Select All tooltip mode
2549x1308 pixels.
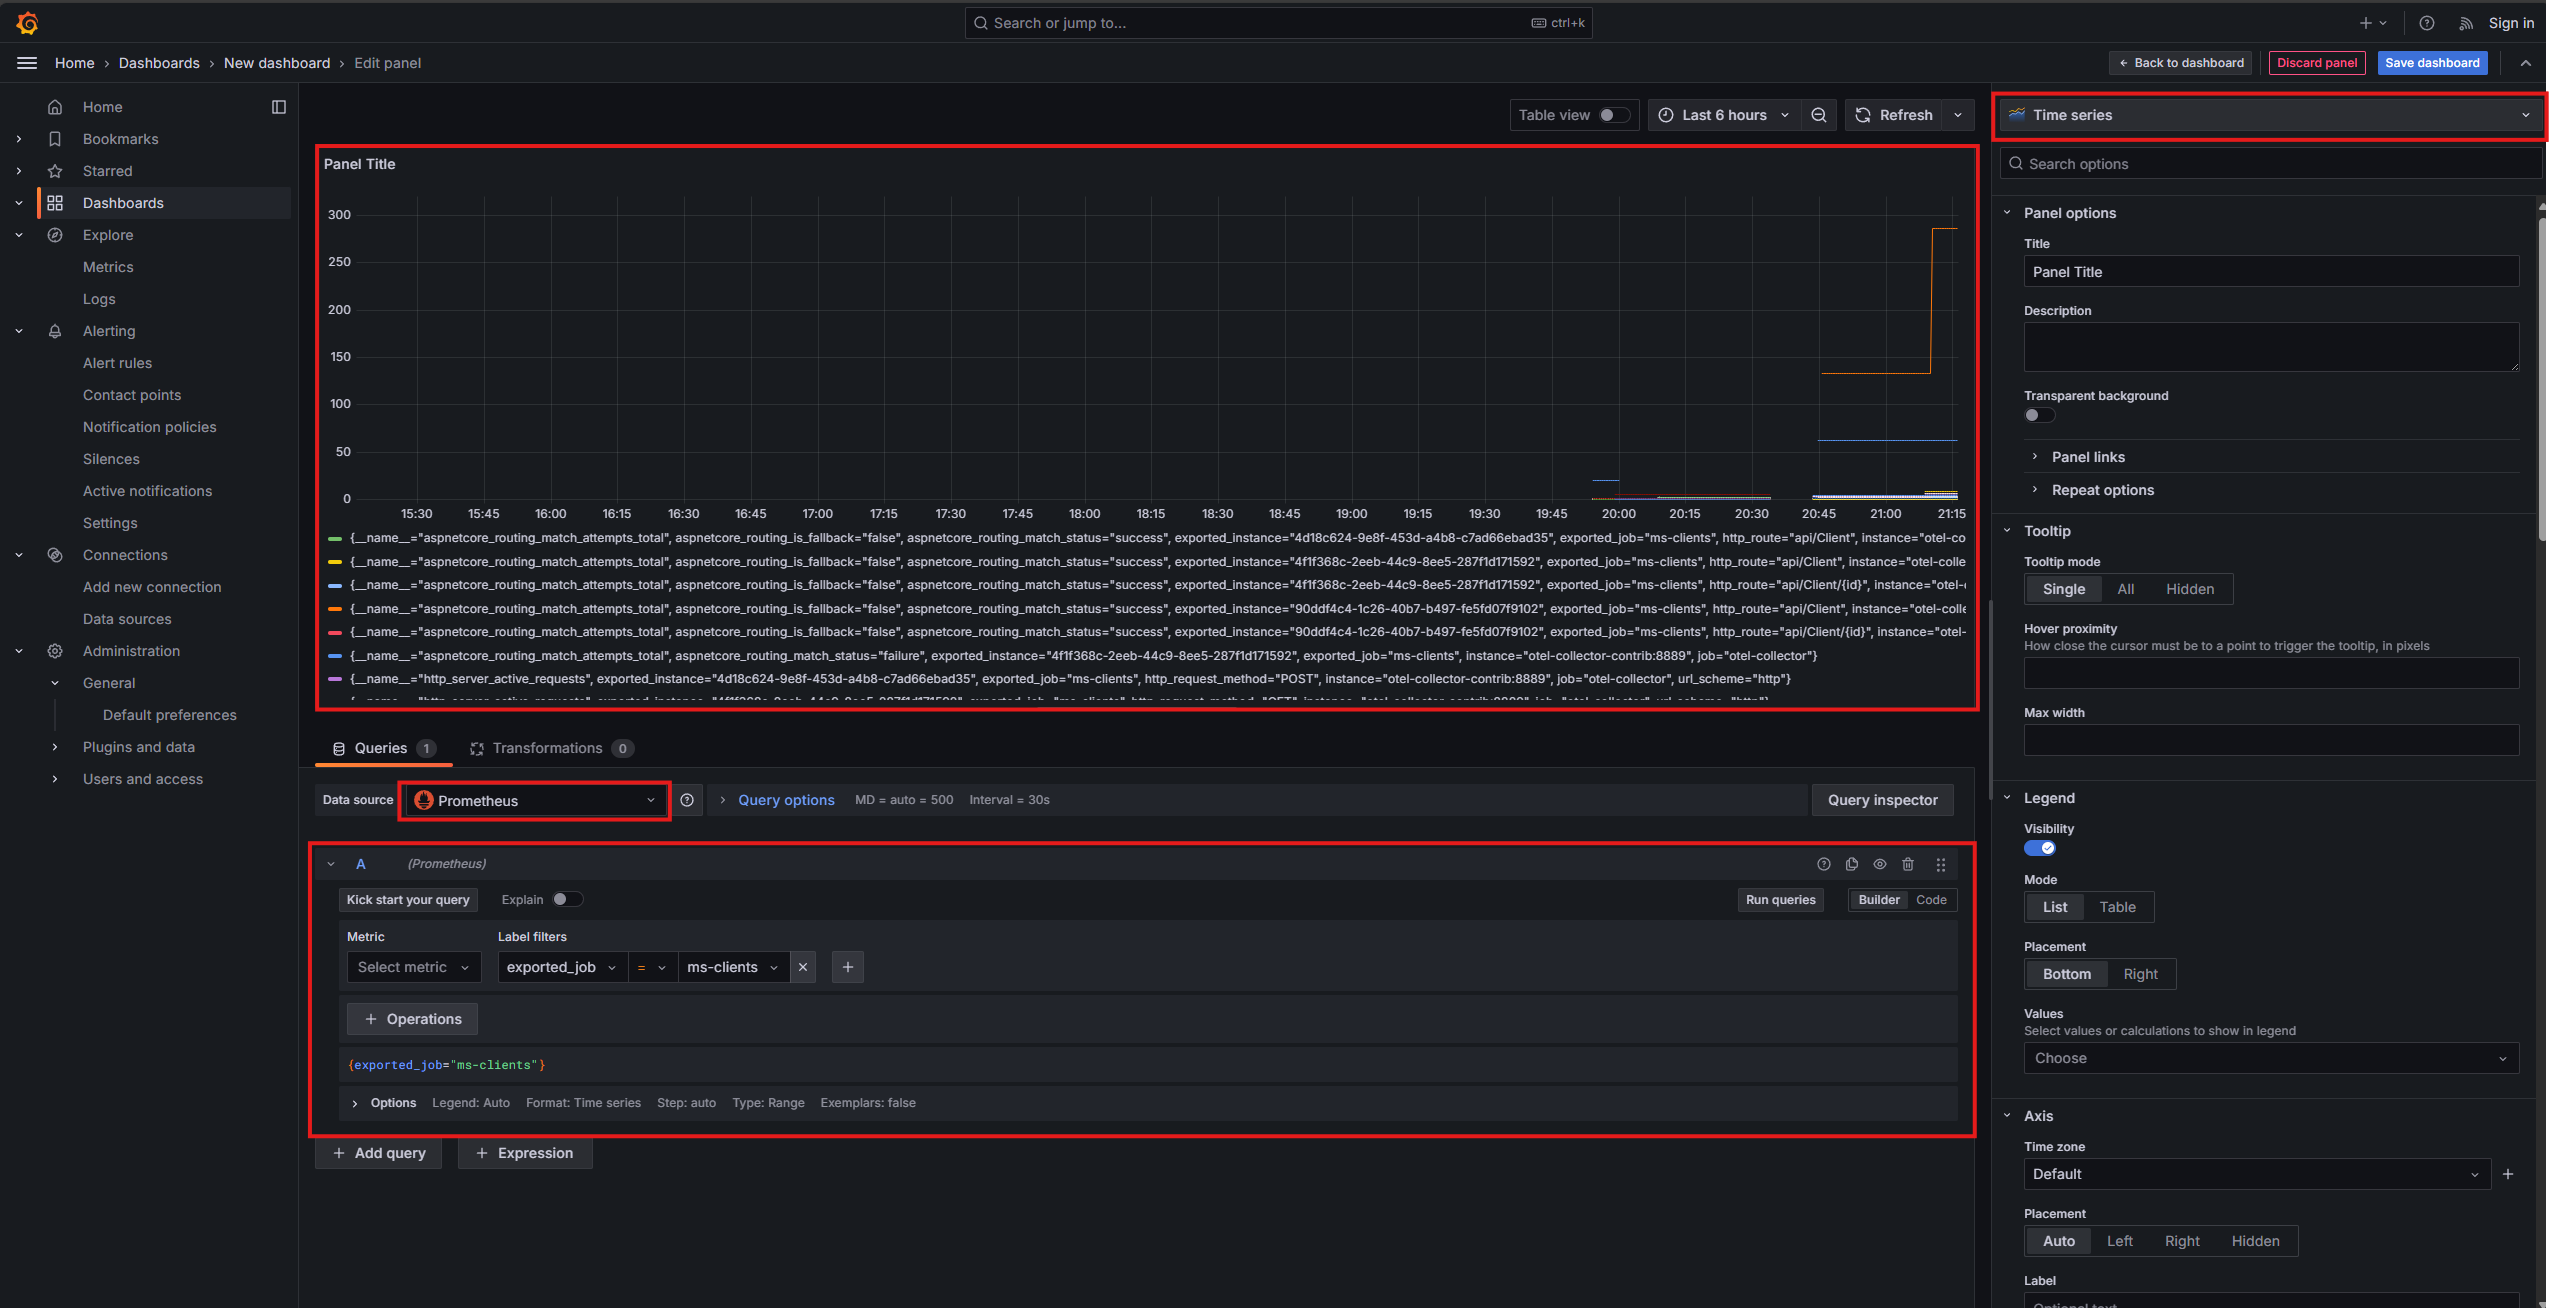point(2125,589)
